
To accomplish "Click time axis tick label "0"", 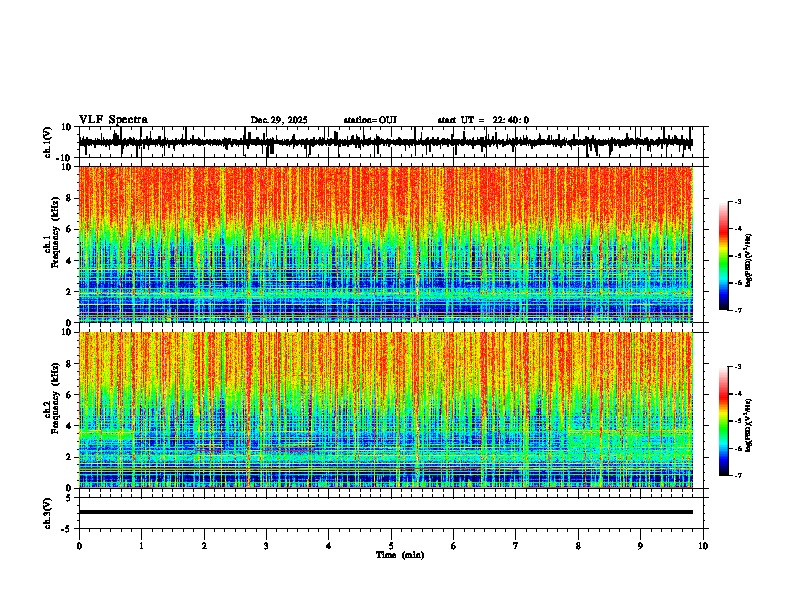I will tap(79, 546).
